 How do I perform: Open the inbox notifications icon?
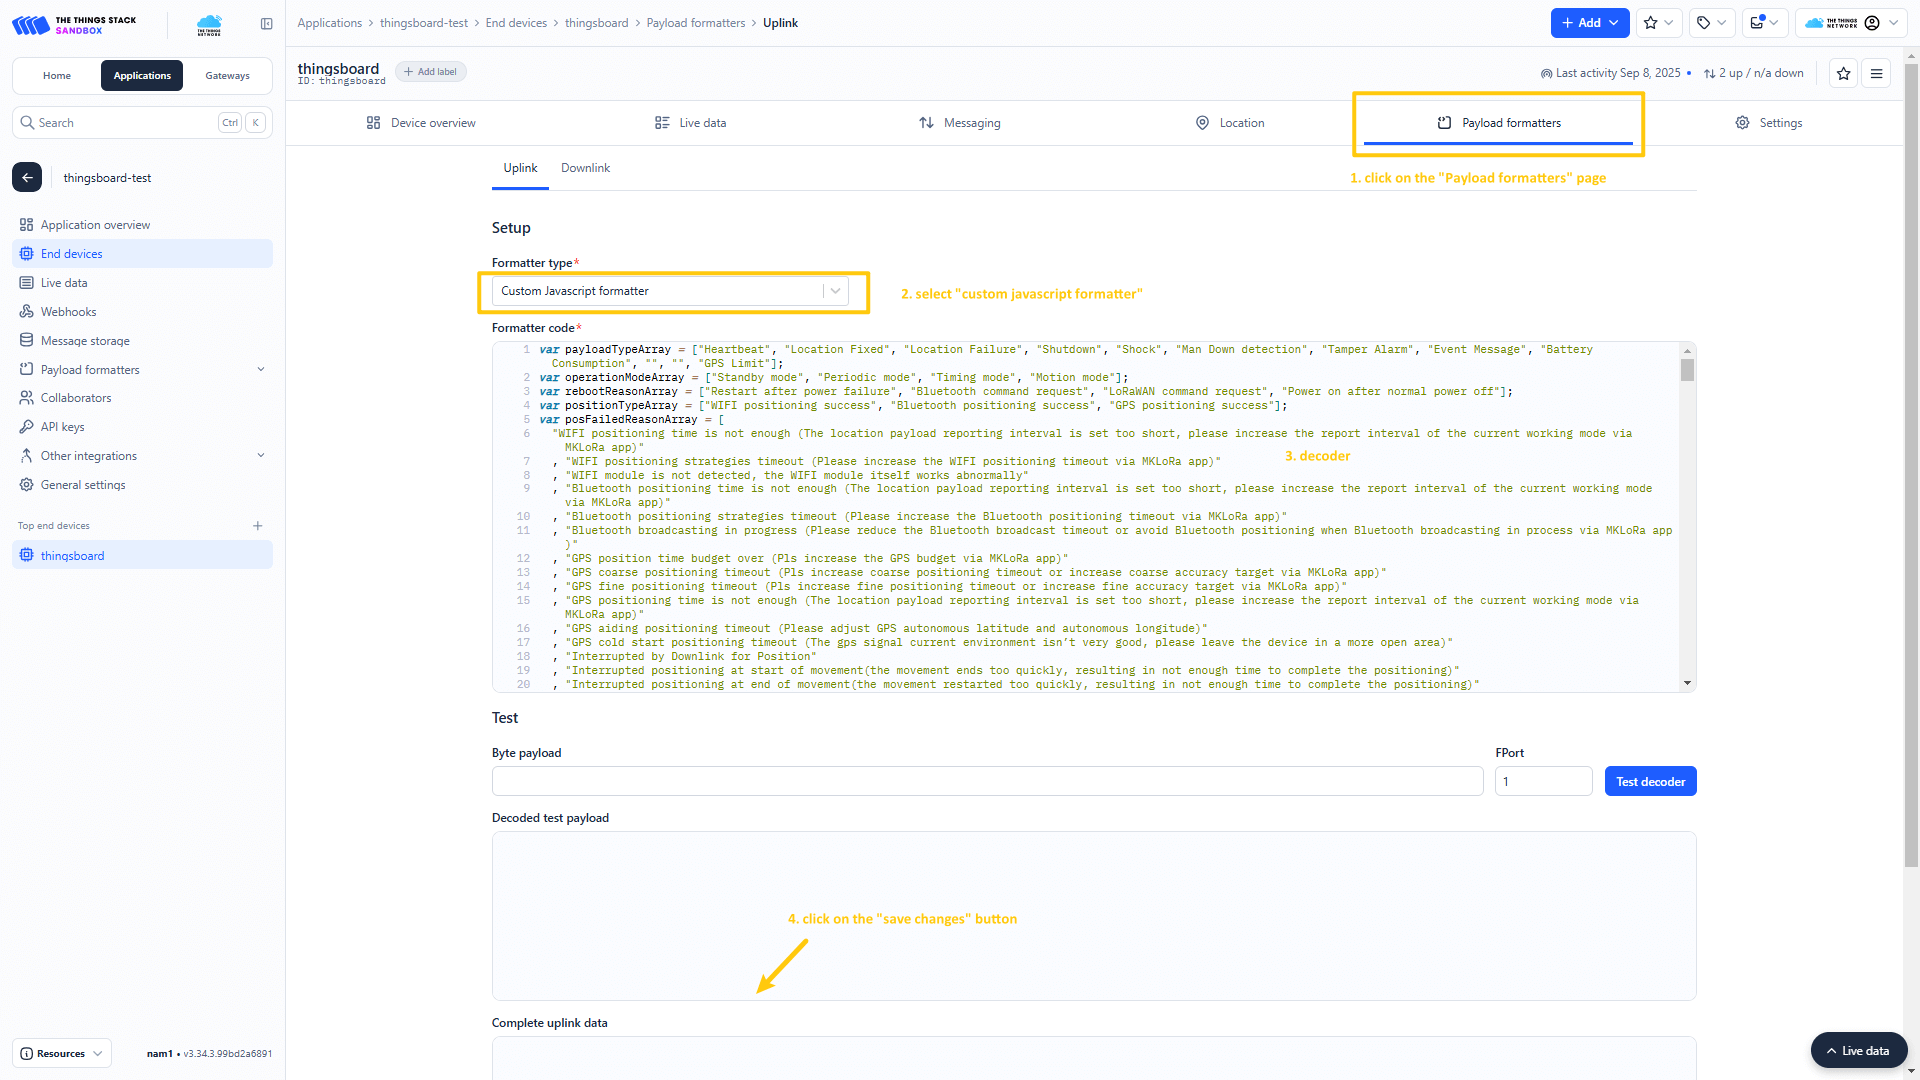click(x=1757, y=23)
